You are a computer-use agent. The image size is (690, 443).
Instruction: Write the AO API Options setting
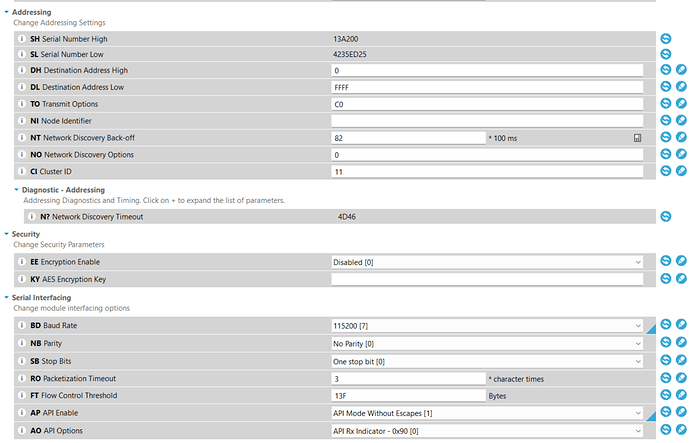pos(681,429)
